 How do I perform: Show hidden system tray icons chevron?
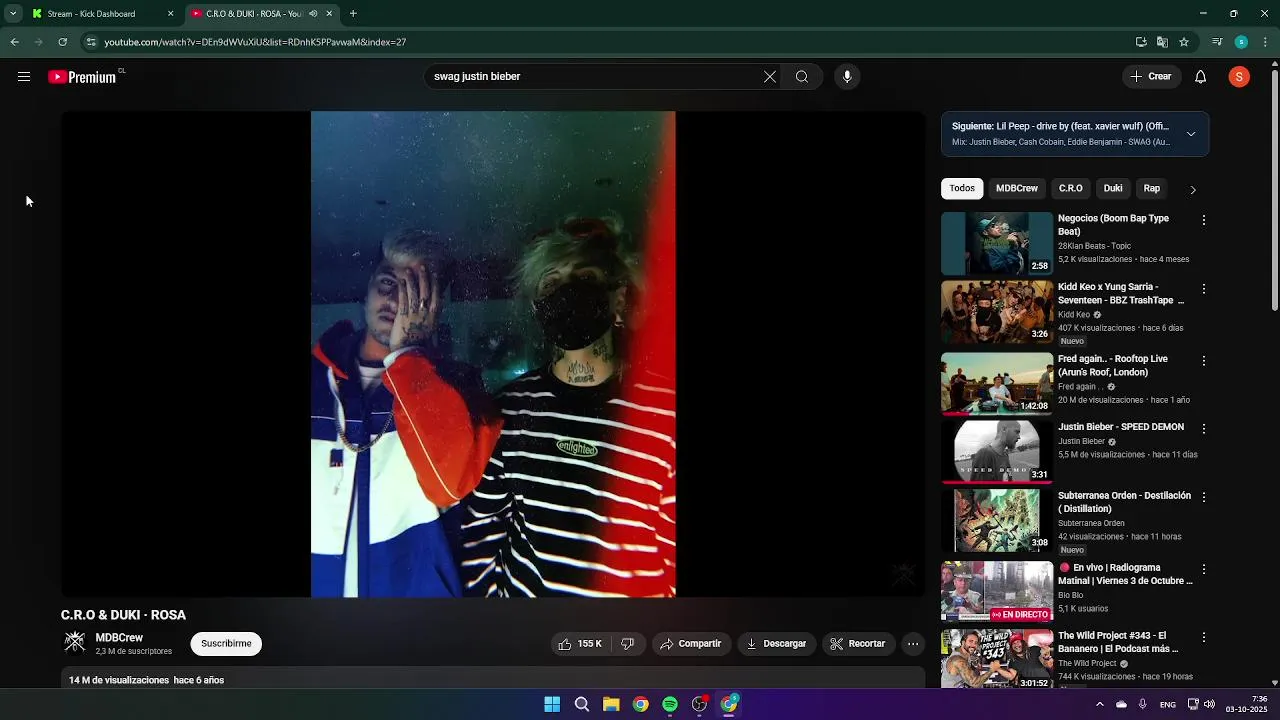[1100, 704]
